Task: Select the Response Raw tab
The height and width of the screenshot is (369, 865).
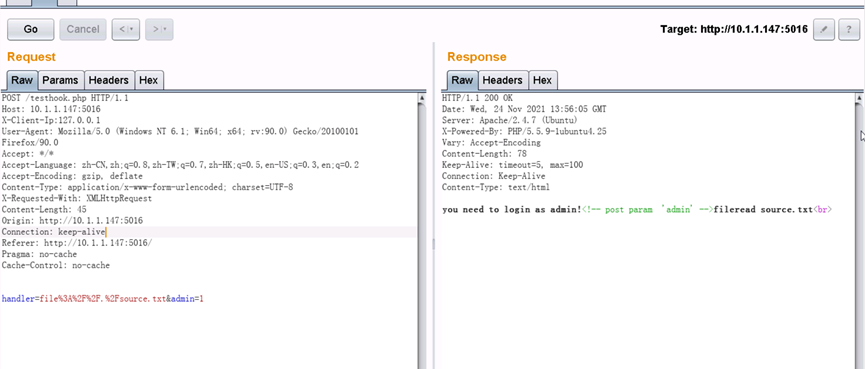Action: pos(462,80)
